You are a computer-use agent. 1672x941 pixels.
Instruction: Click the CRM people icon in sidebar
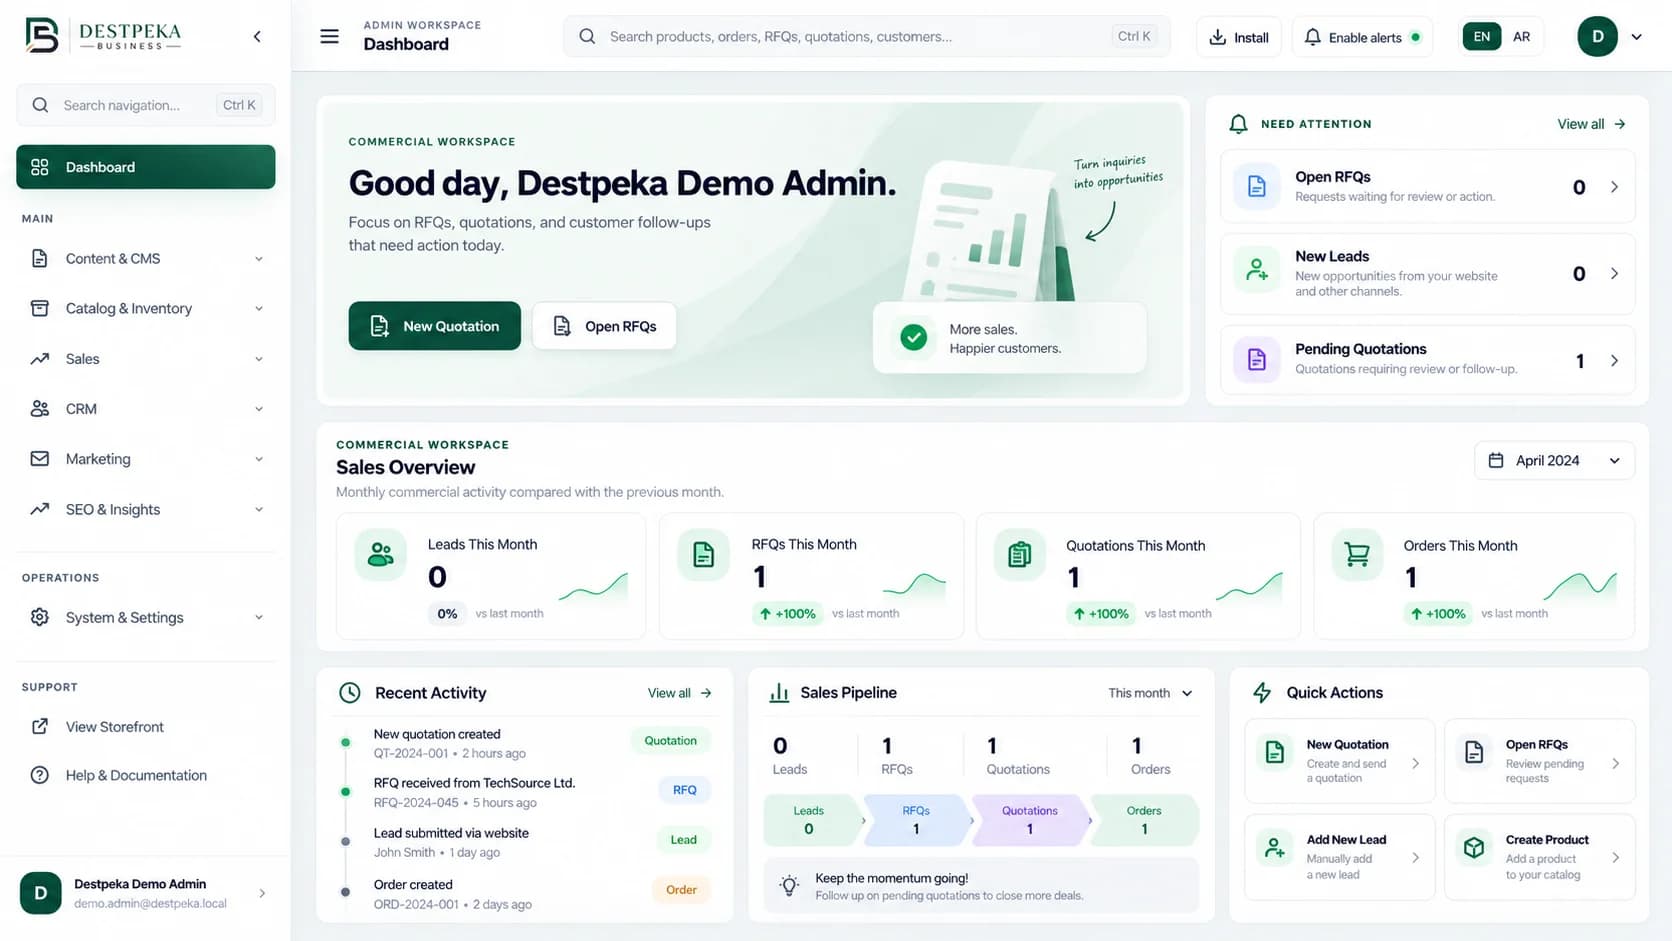point(40,408)
